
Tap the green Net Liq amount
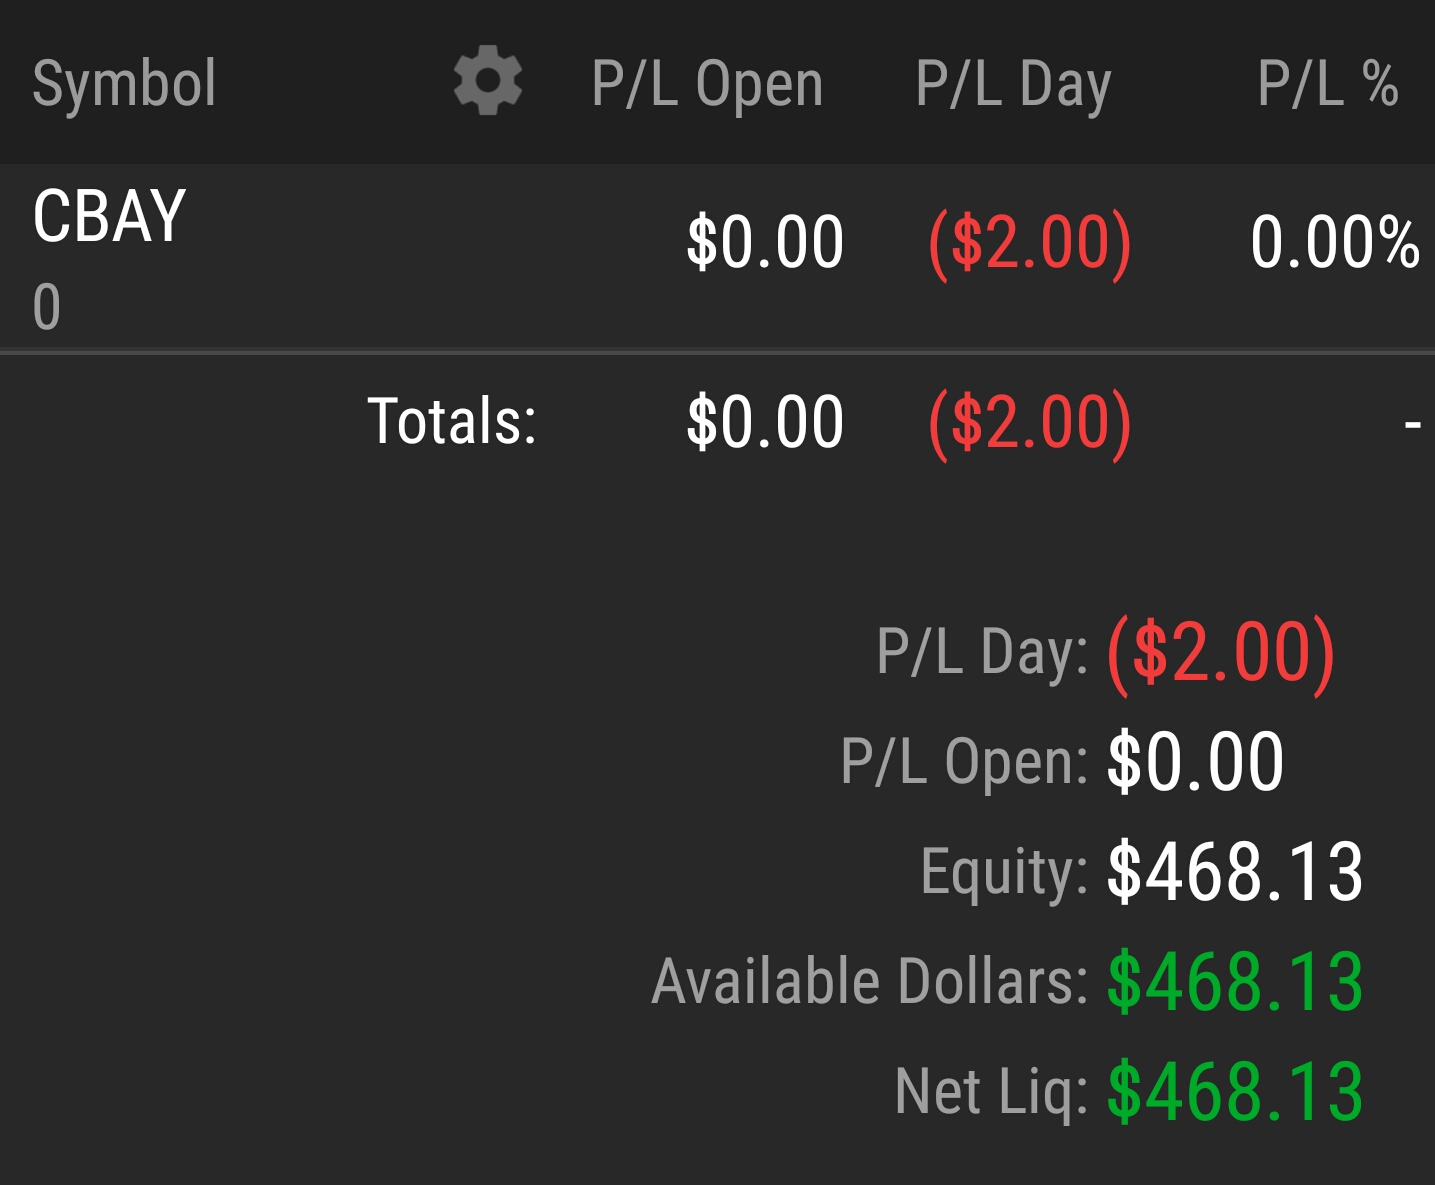pyautogui.click(x=1235, y=1091)
